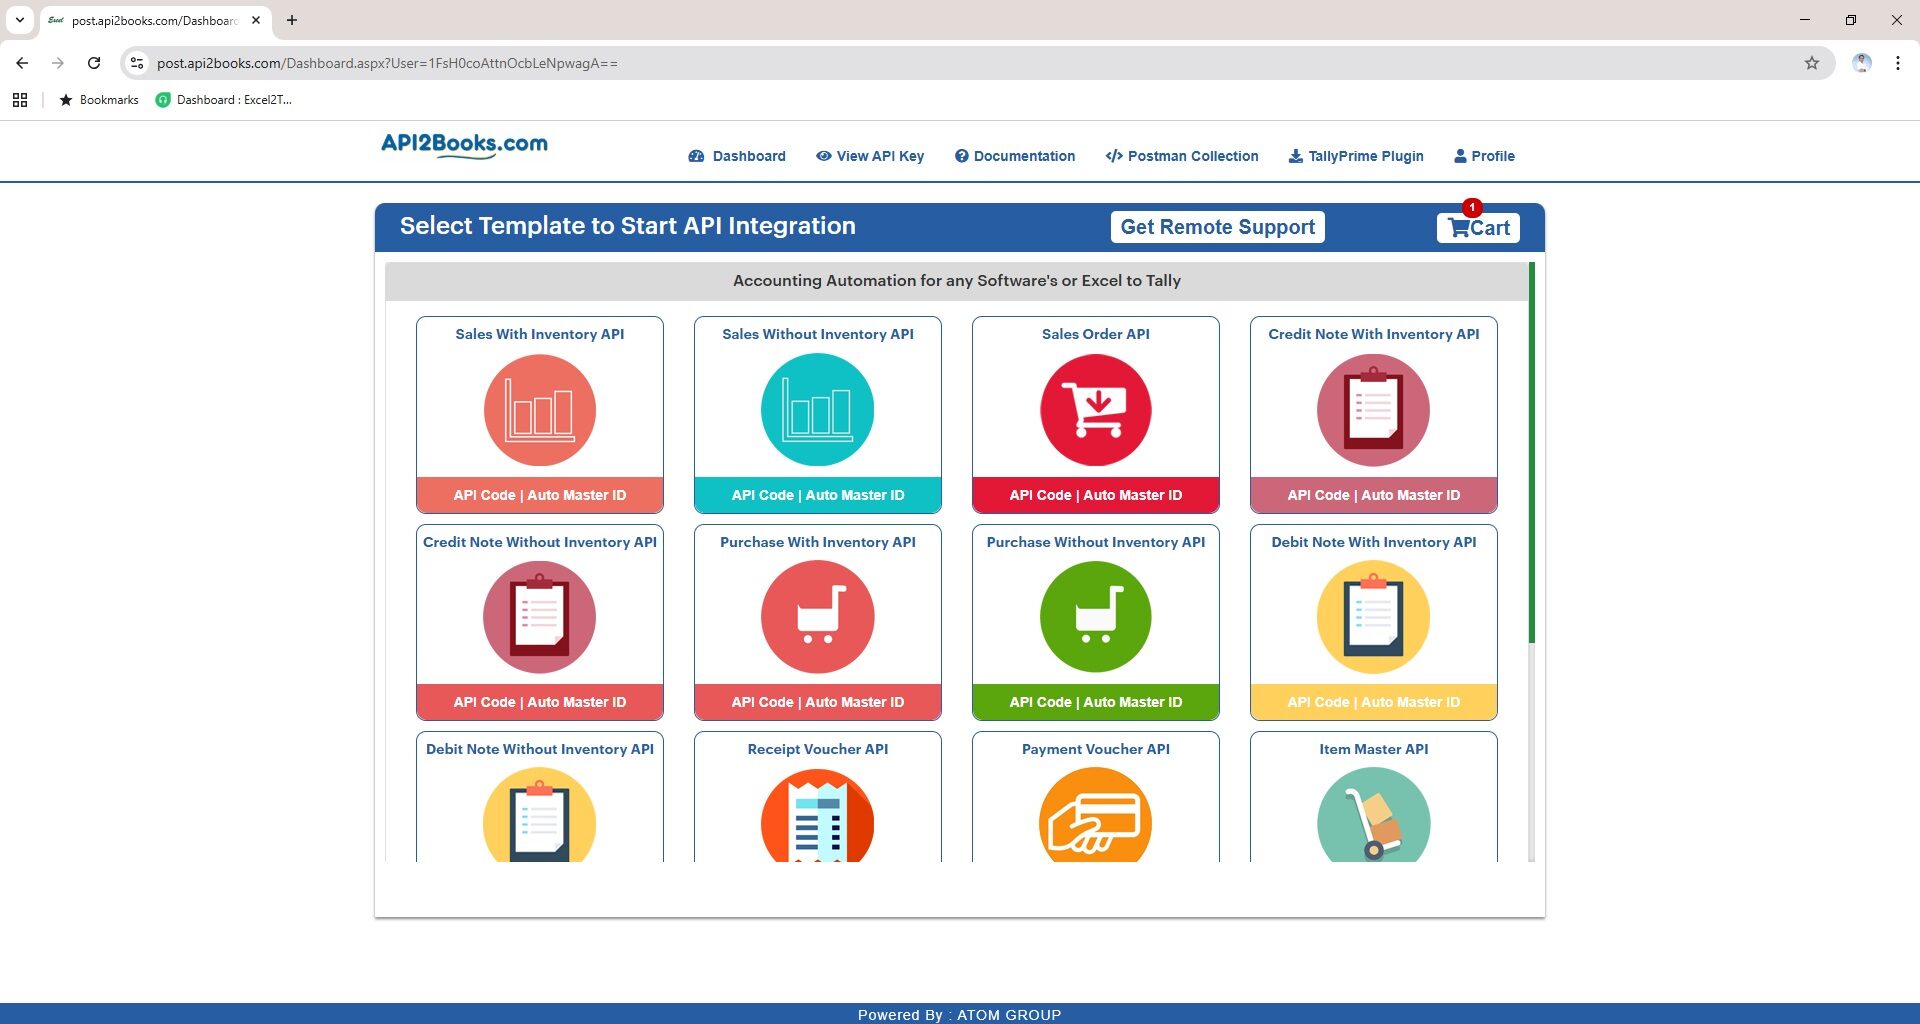
Task: Open the Cart button
Action: [1479, 228]
